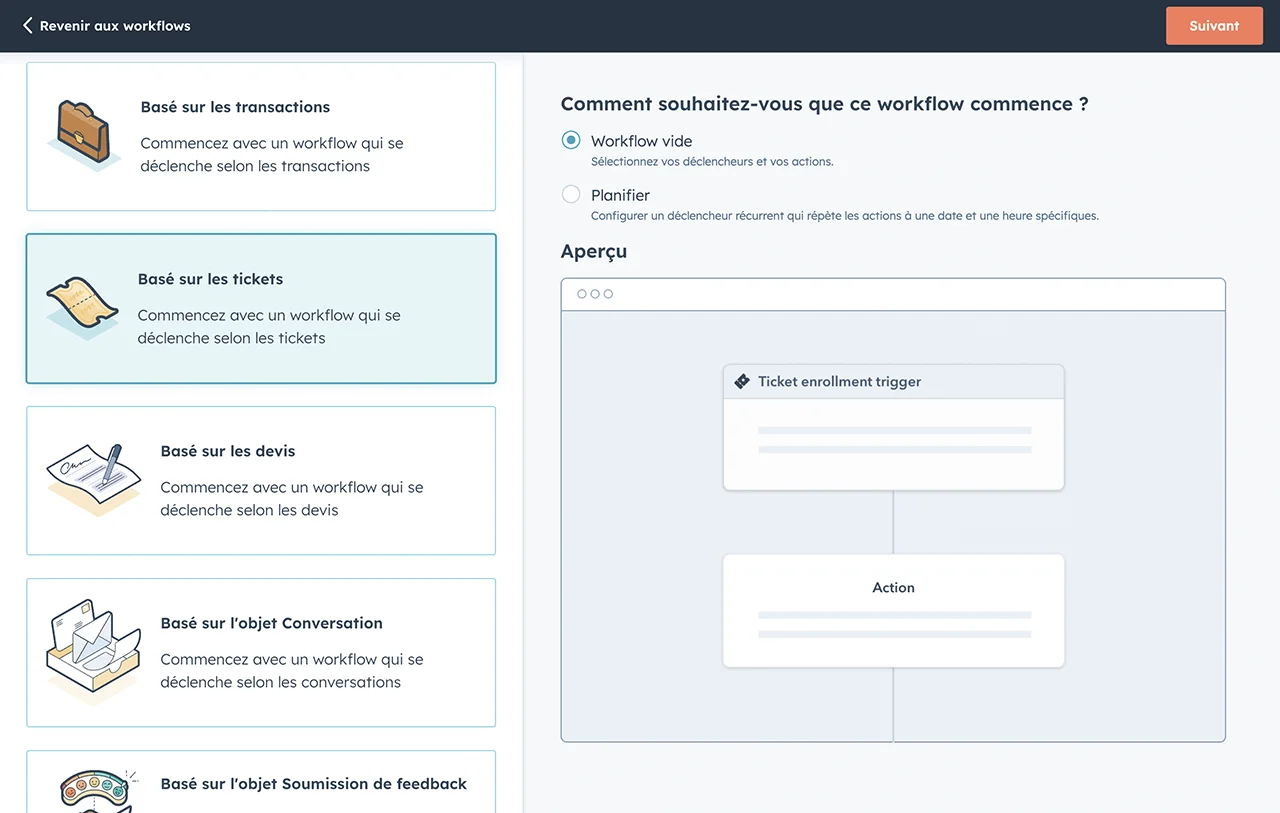Click the Action block in preview
Screen dimensions: 1280x813
coord(893,610)
